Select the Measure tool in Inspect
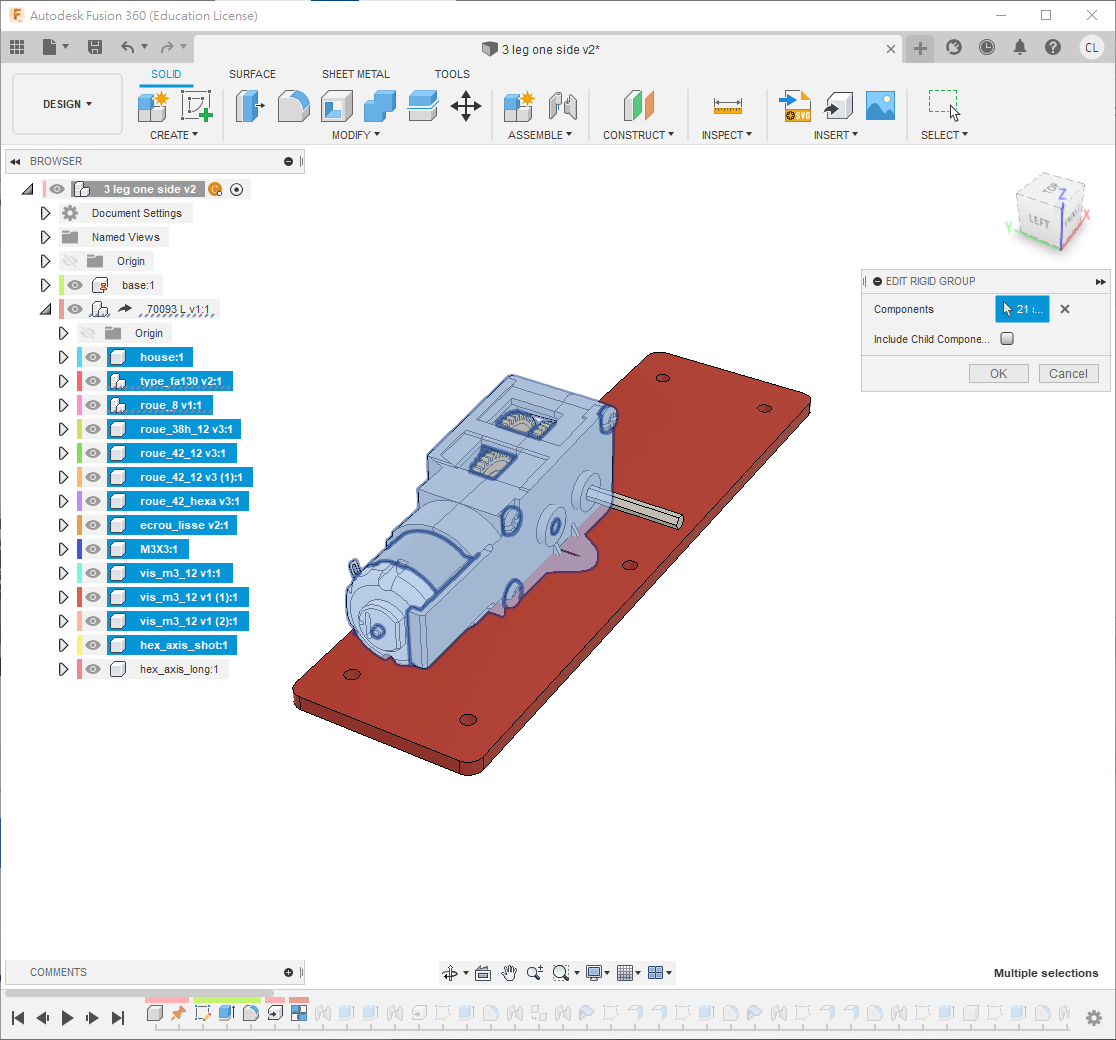This screenshot has height=1040, width=1116. coord(727,106)
